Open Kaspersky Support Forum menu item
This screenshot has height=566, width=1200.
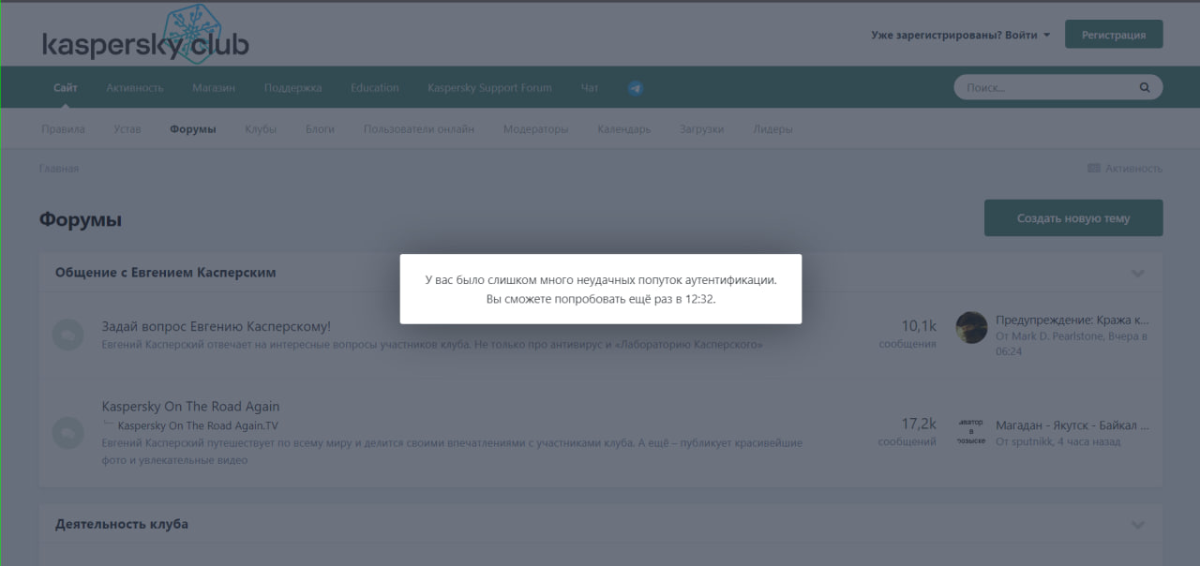click(489, 88)
